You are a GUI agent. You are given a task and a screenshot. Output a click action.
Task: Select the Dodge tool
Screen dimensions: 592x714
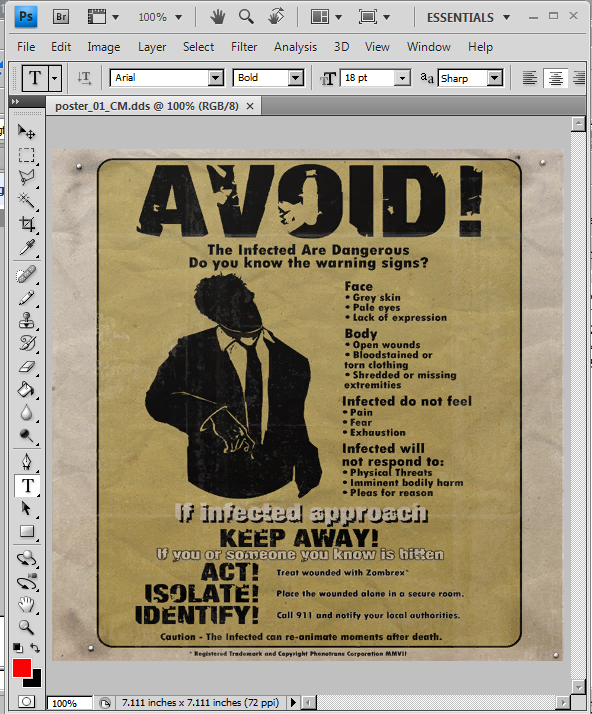pyautogui.click(x=26, y=436)
